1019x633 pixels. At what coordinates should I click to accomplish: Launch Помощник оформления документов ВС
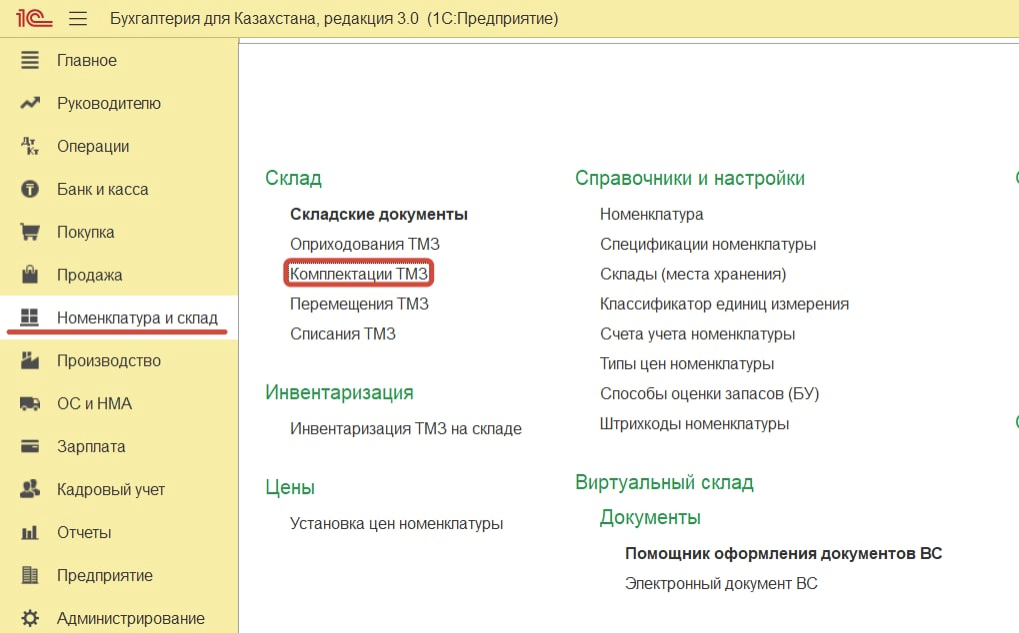pos(783,554)
